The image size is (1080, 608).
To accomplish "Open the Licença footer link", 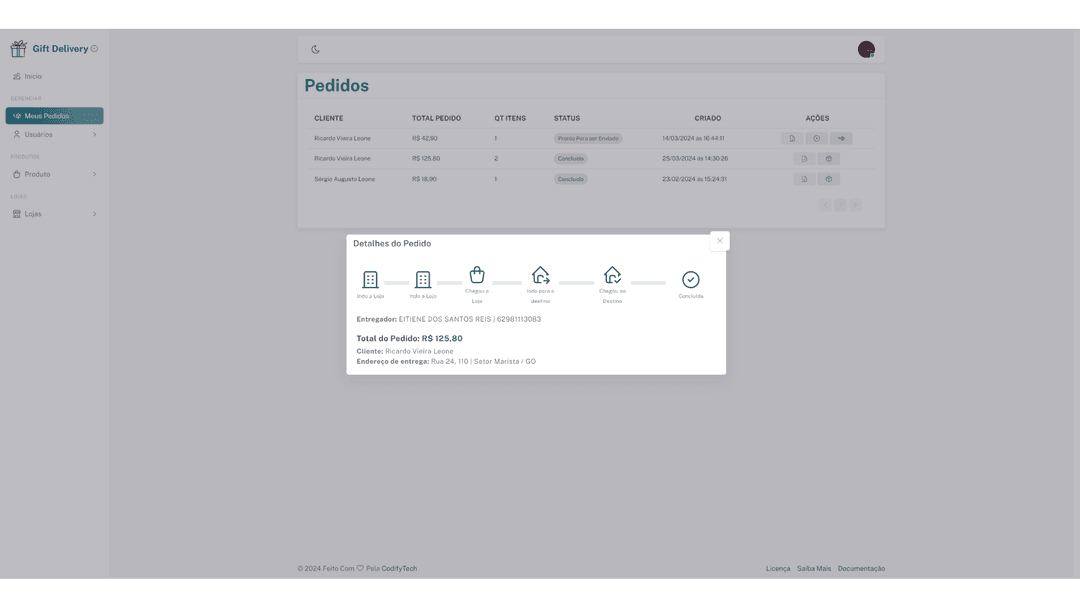I will point(777,568).
